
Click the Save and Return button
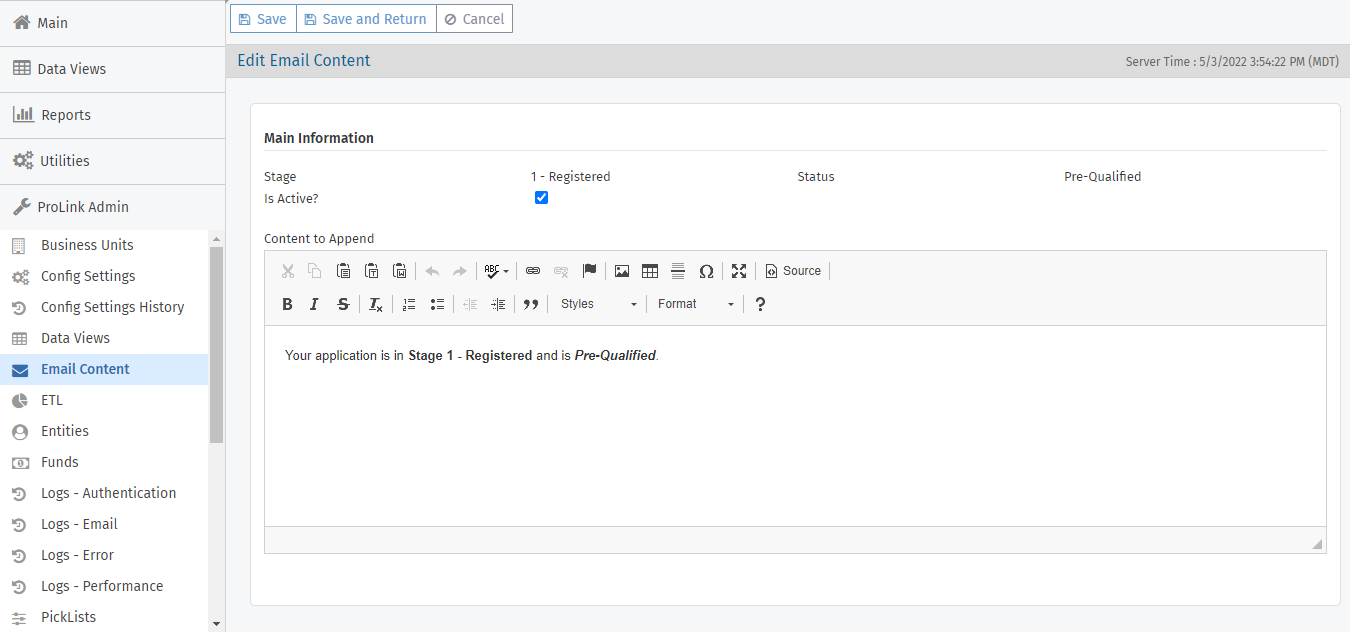(366, 19)
